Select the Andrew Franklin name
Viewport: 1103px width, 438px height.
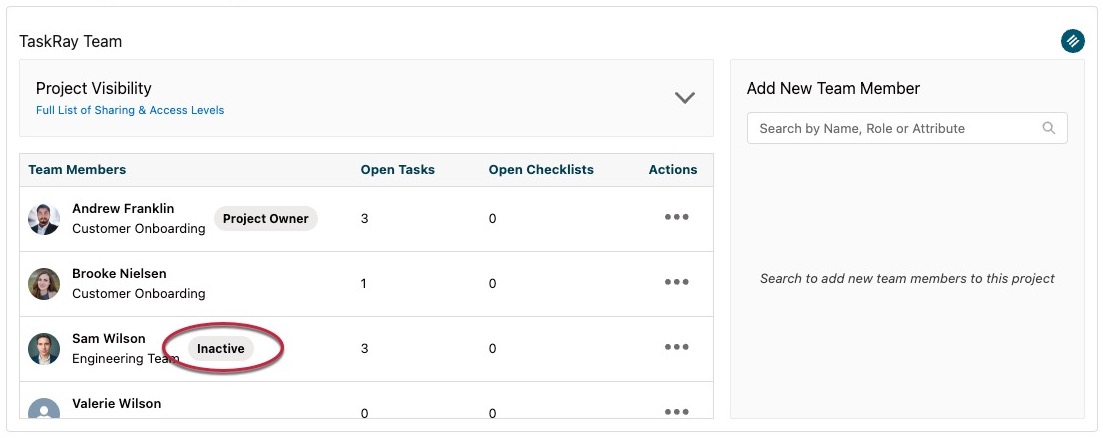click(x=123, y=209)
